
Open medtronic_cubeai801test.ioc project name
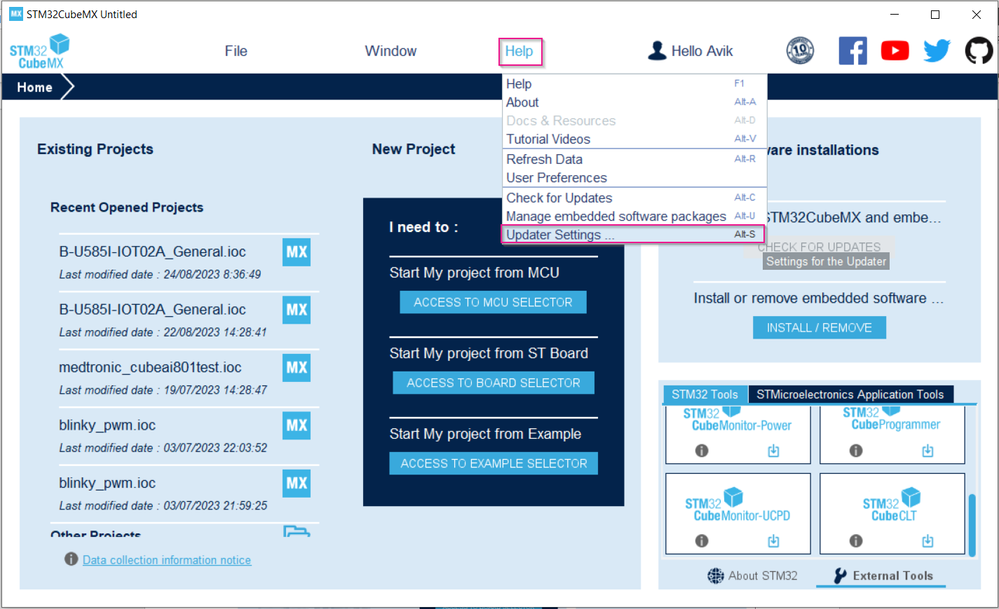point(150,368)
